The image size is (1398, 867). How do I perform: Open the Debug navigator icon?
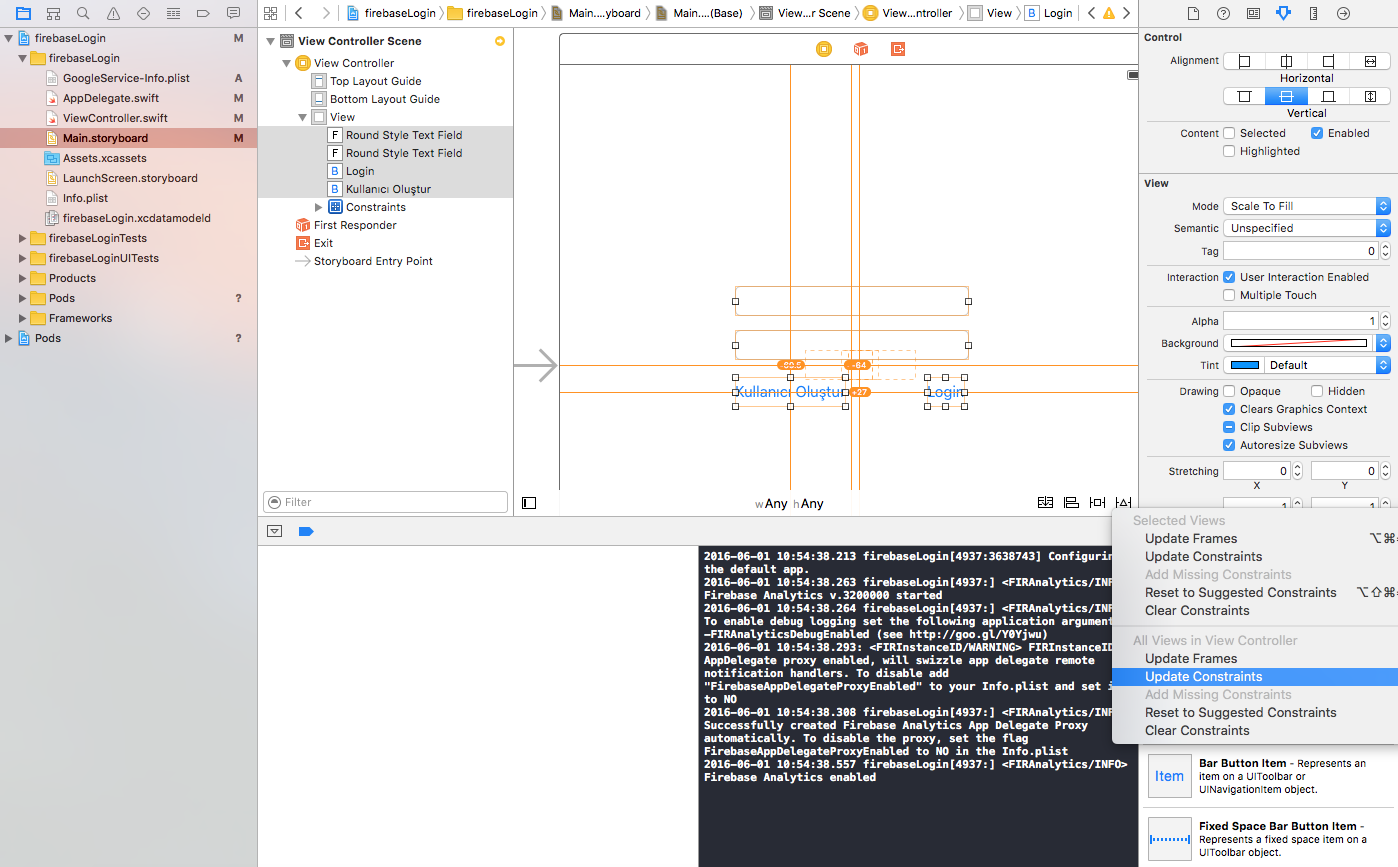point(173,13)
